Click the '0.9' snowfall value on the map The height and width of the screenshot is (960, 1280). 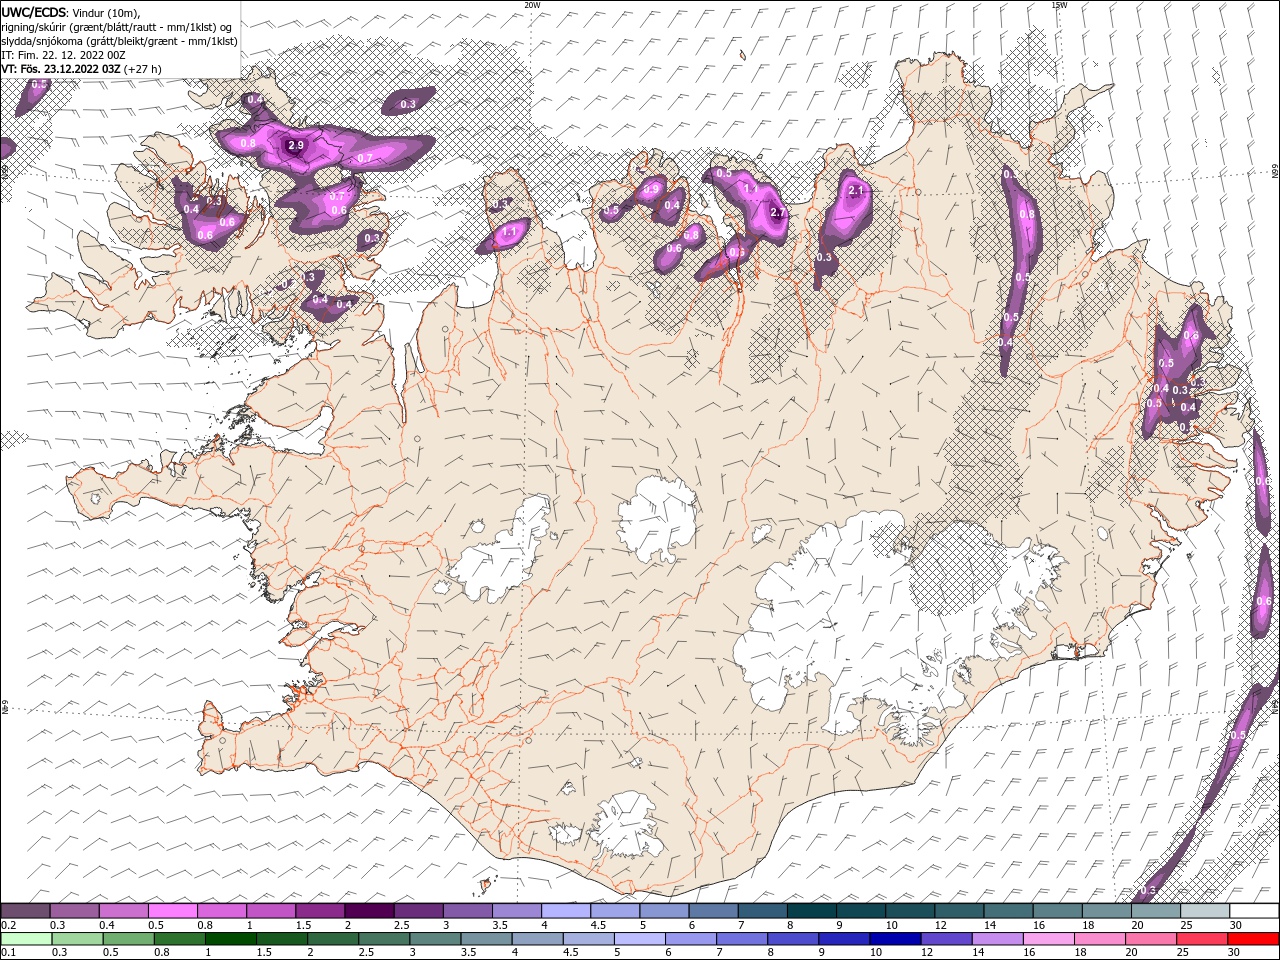pos(652,188)
